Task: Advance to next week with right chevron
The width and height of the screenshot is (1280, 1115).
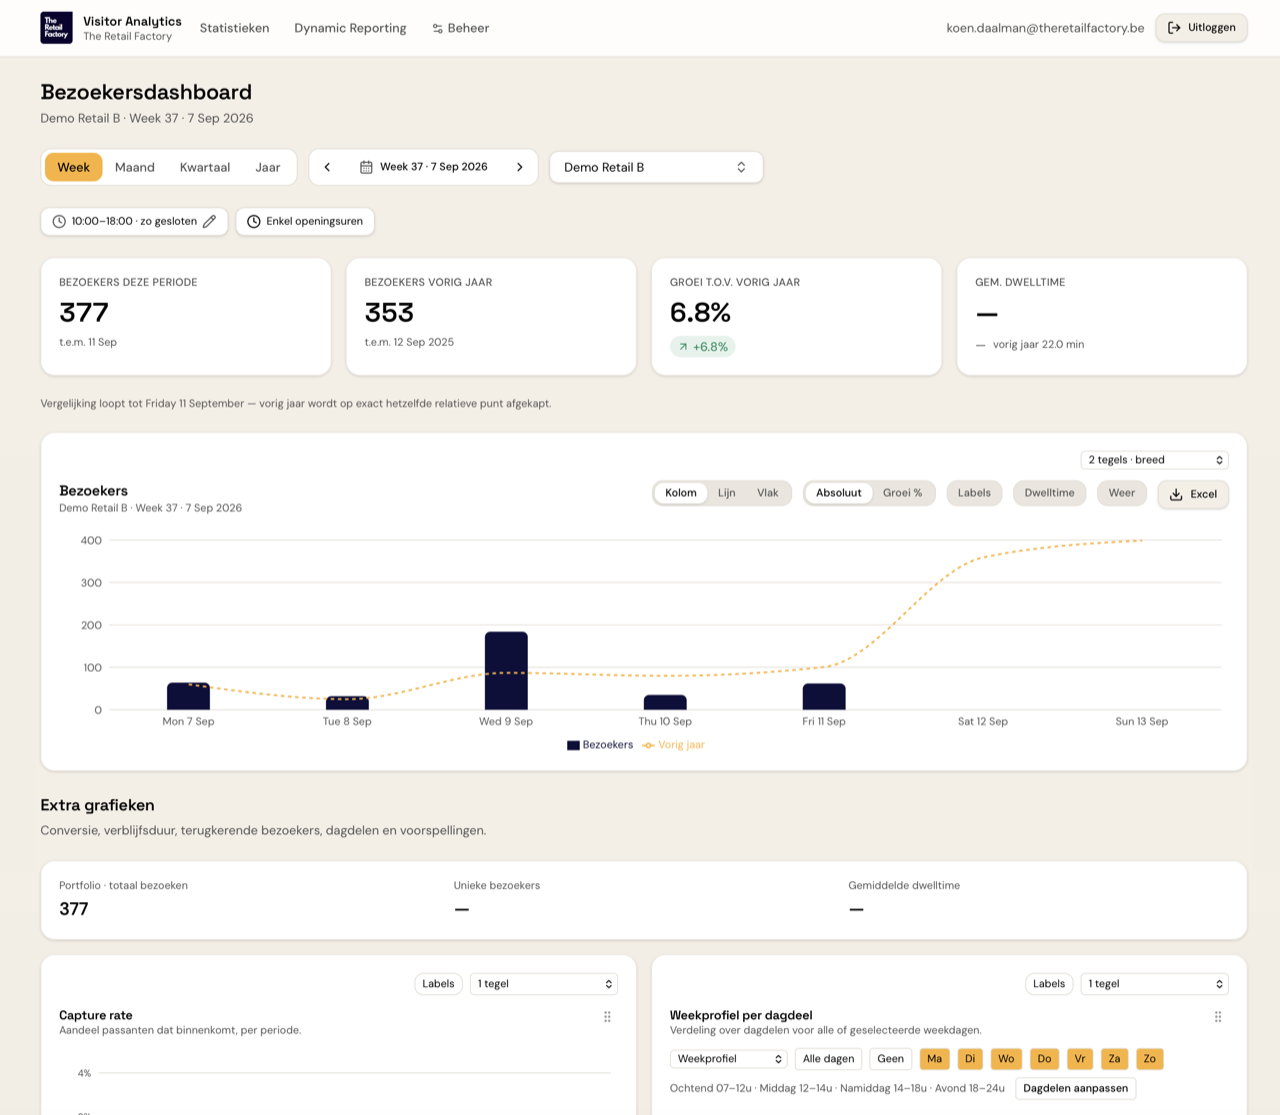Action: 520,167
